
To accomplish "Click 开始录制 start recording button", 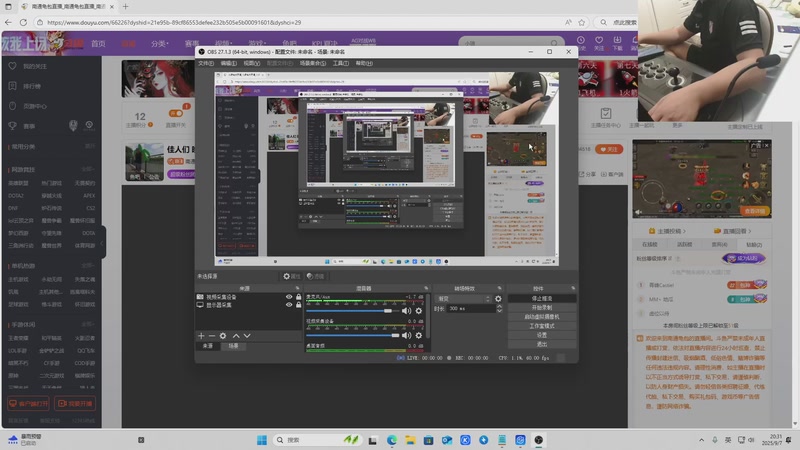I will 542,308.
